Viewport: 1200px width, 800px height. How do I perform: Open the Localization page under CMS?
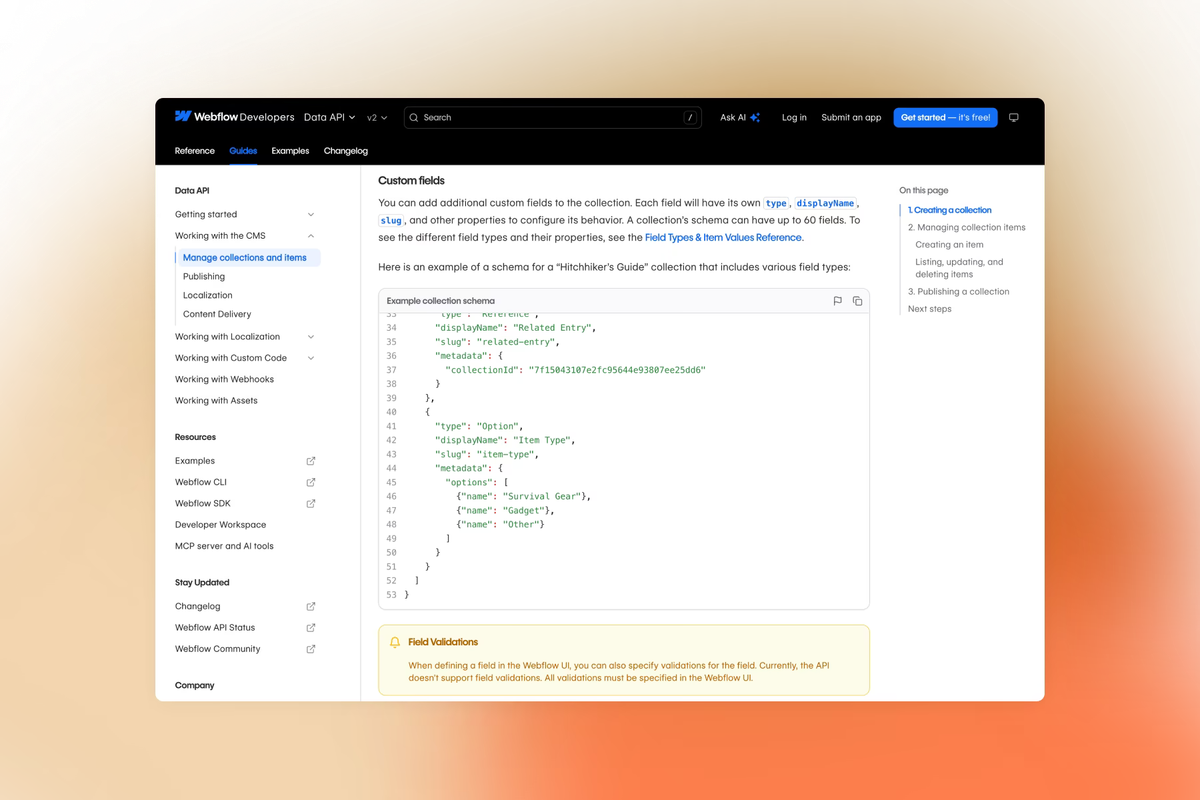tap(208, 295)
